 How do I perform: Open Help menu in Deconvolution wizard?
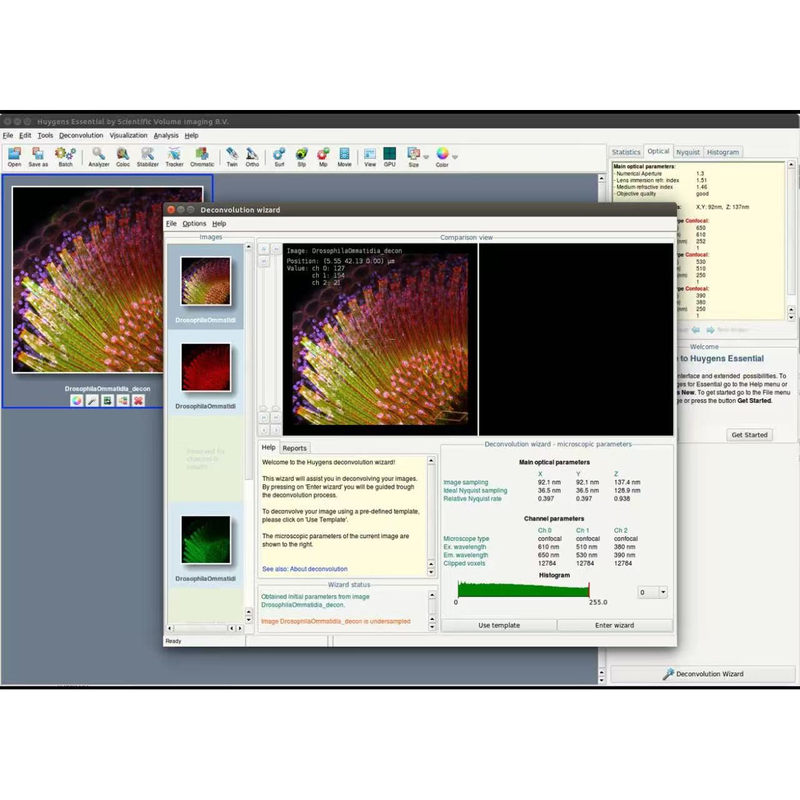point(219,224)
